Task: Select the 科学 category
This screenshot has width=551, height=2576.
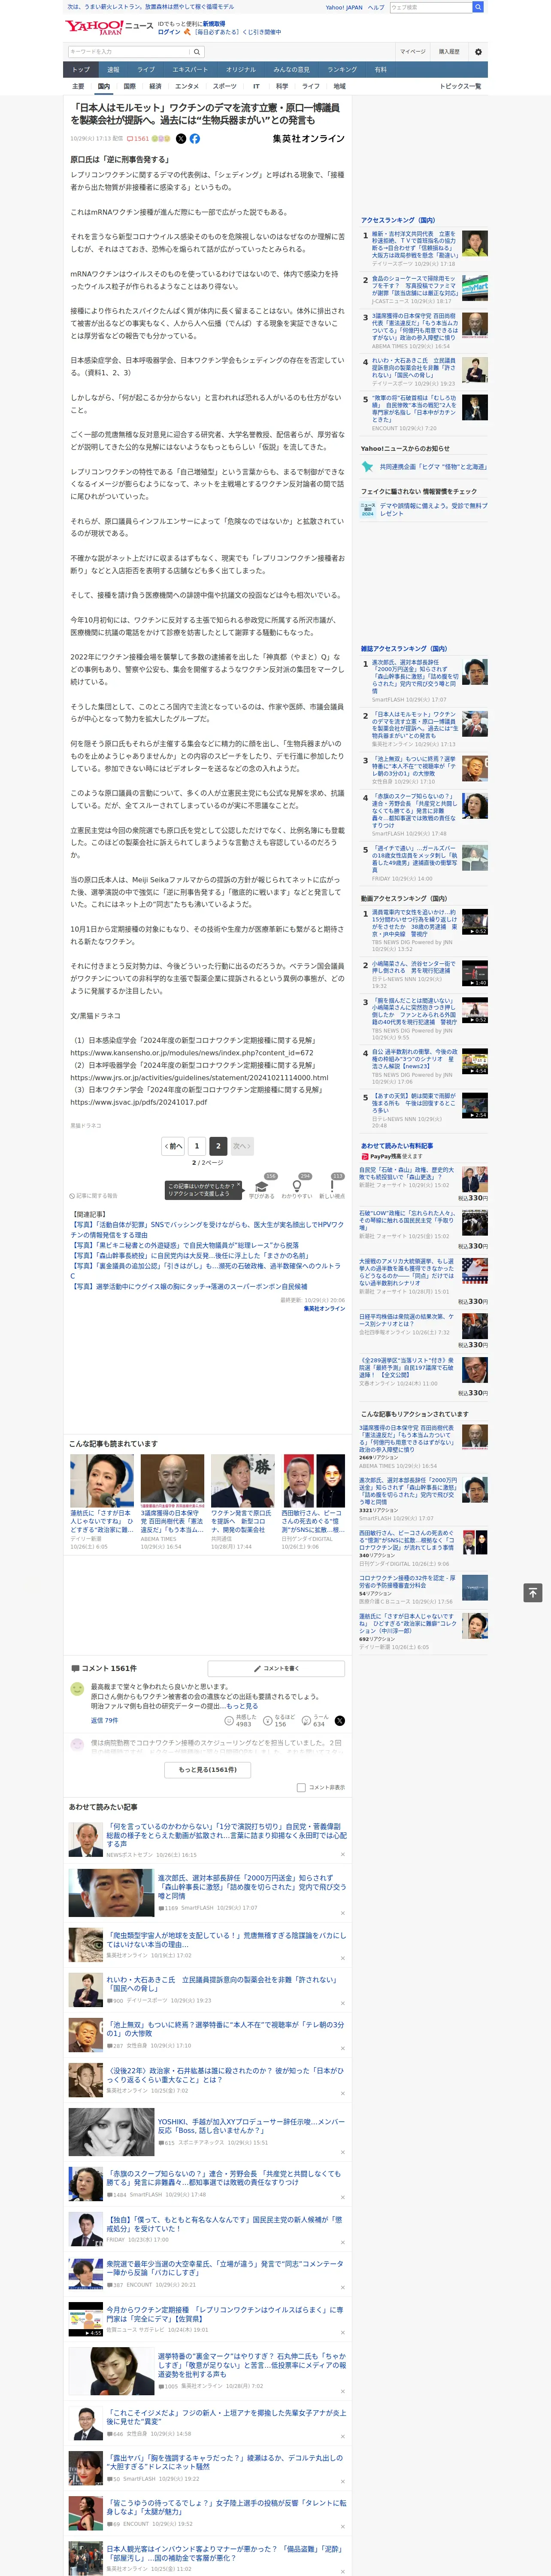Action: point(282,86)
